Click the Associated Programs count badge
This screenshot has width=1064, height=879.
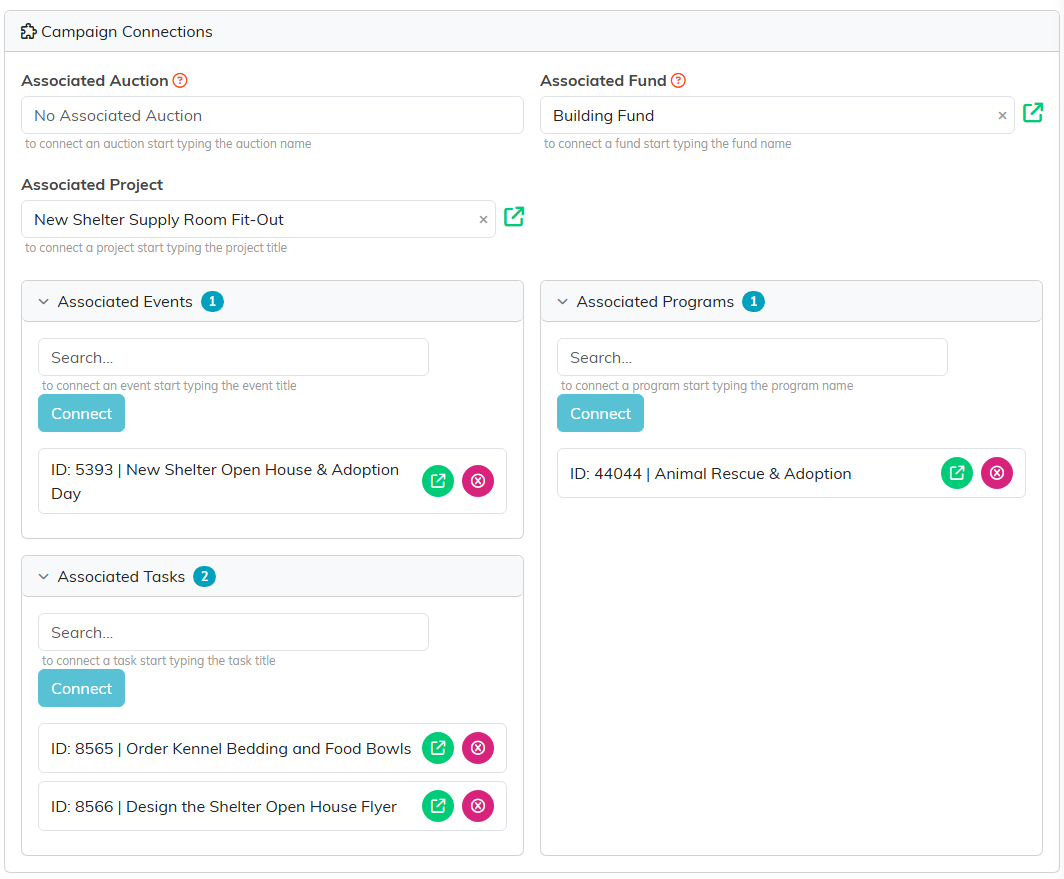pyautogui.click(x=753, y=301)
